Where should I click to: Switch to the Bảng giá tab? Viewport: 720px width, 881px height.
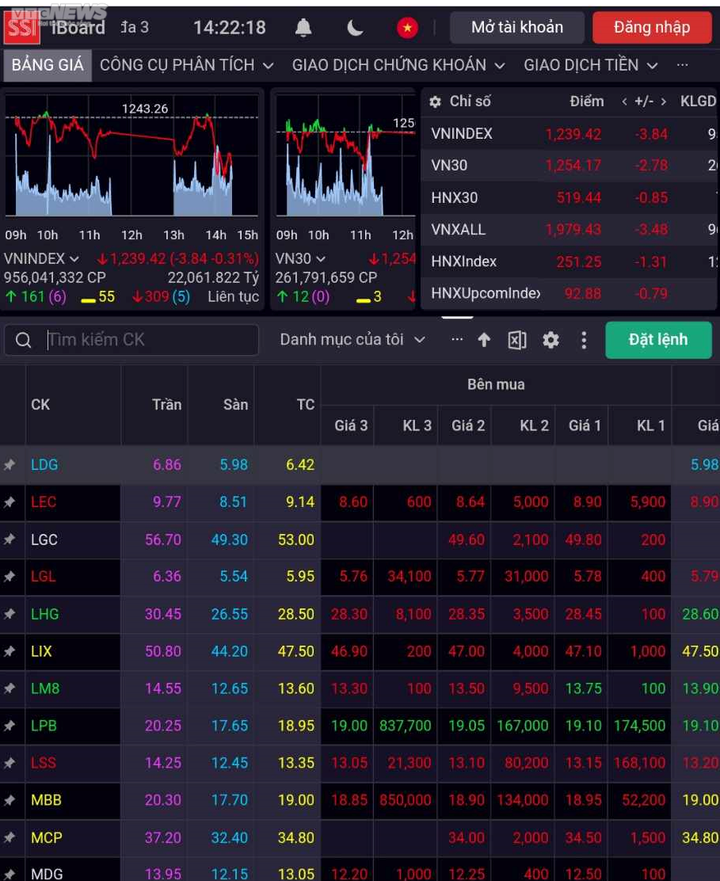point(47,65)
